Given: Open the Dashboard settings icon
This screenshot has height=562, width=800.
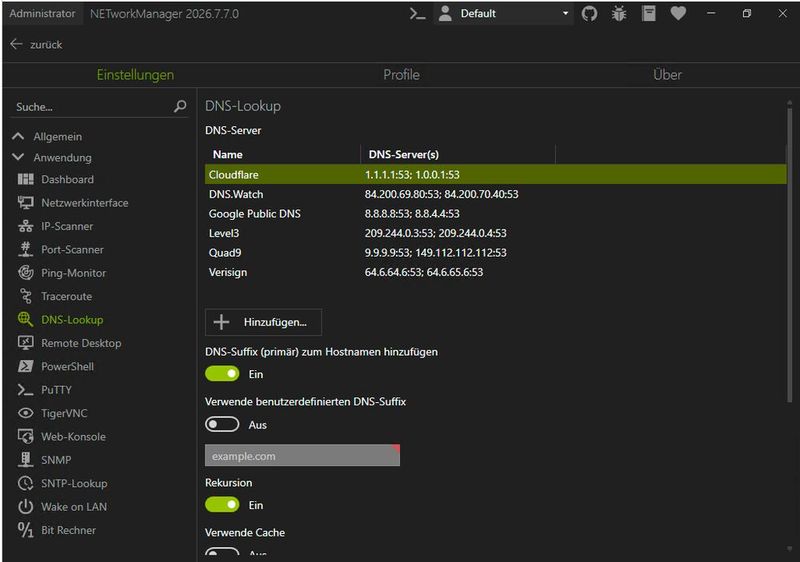Looking at the screenshot, I should (26, 179).
